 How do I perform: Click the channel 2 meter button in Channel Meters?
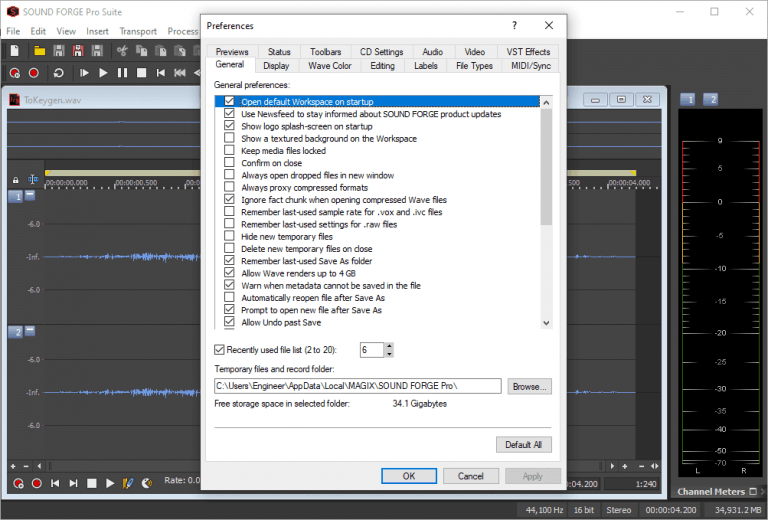coord(711,99)
